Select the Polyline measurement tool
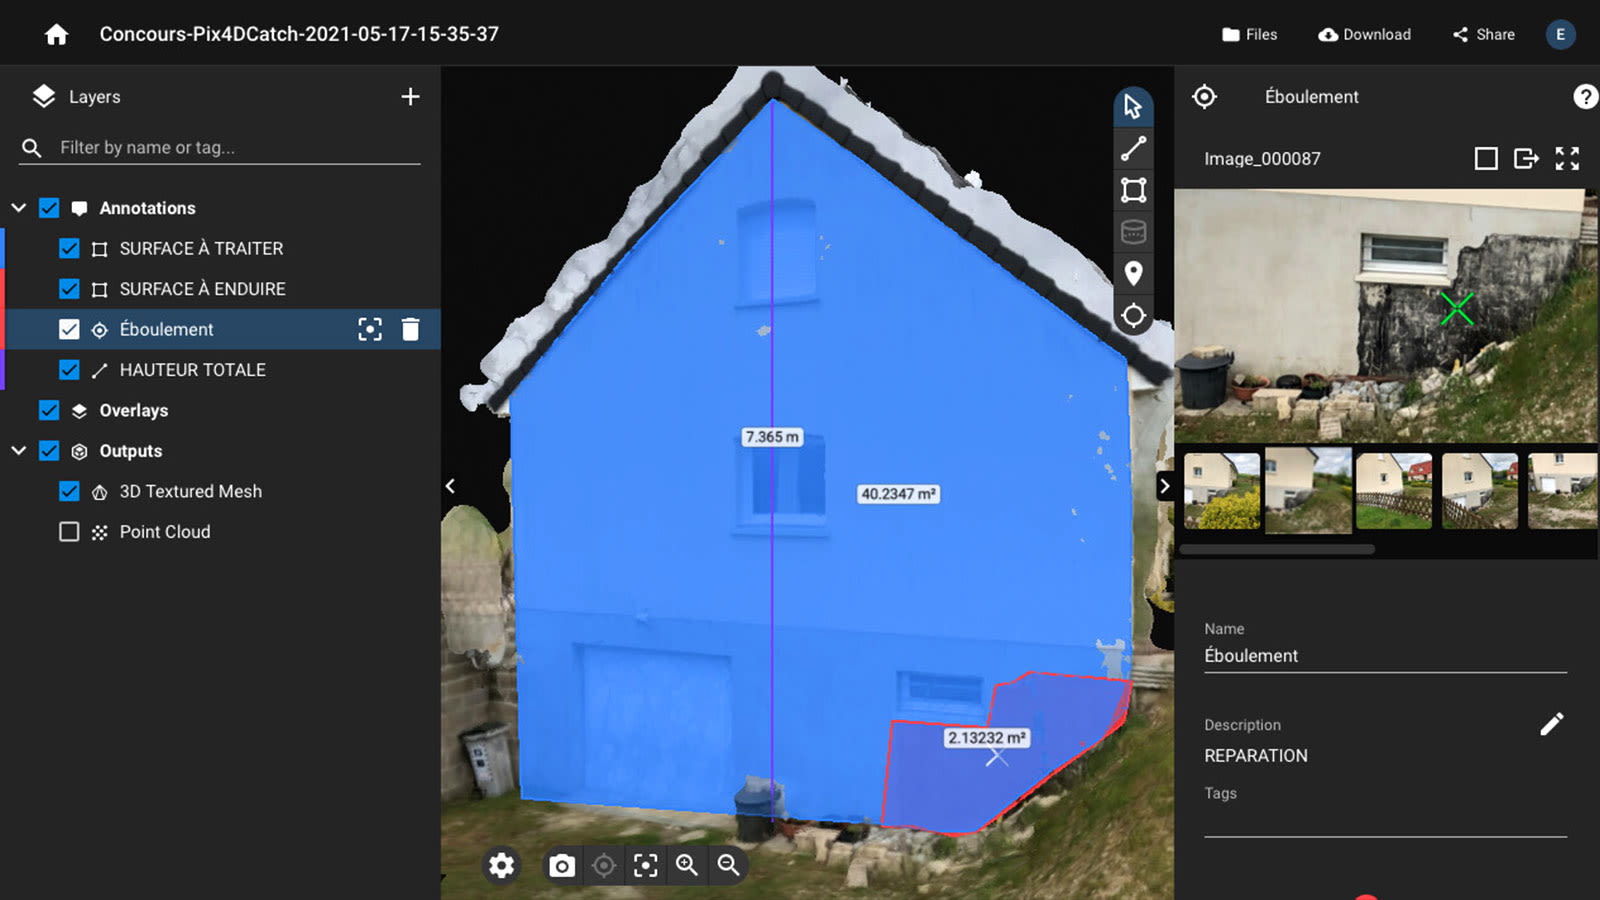Screen dimensions: 1600x900 1133,148
